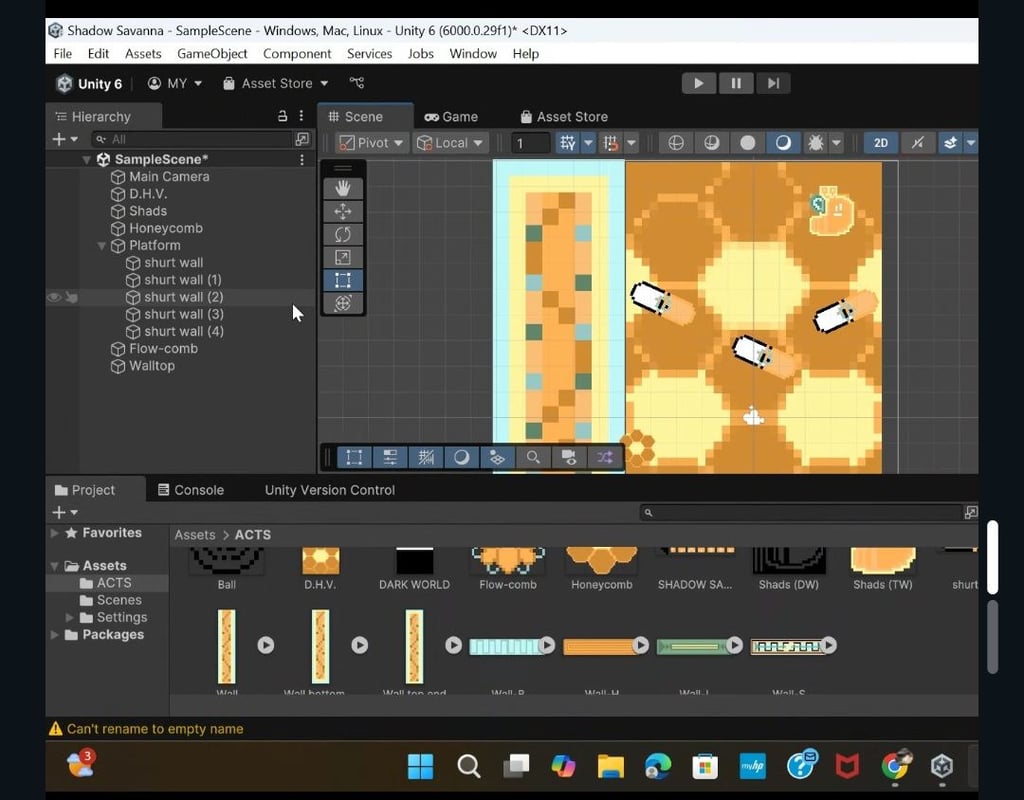Open Chrome from the Windows taskbar

[x=895, y=765]
